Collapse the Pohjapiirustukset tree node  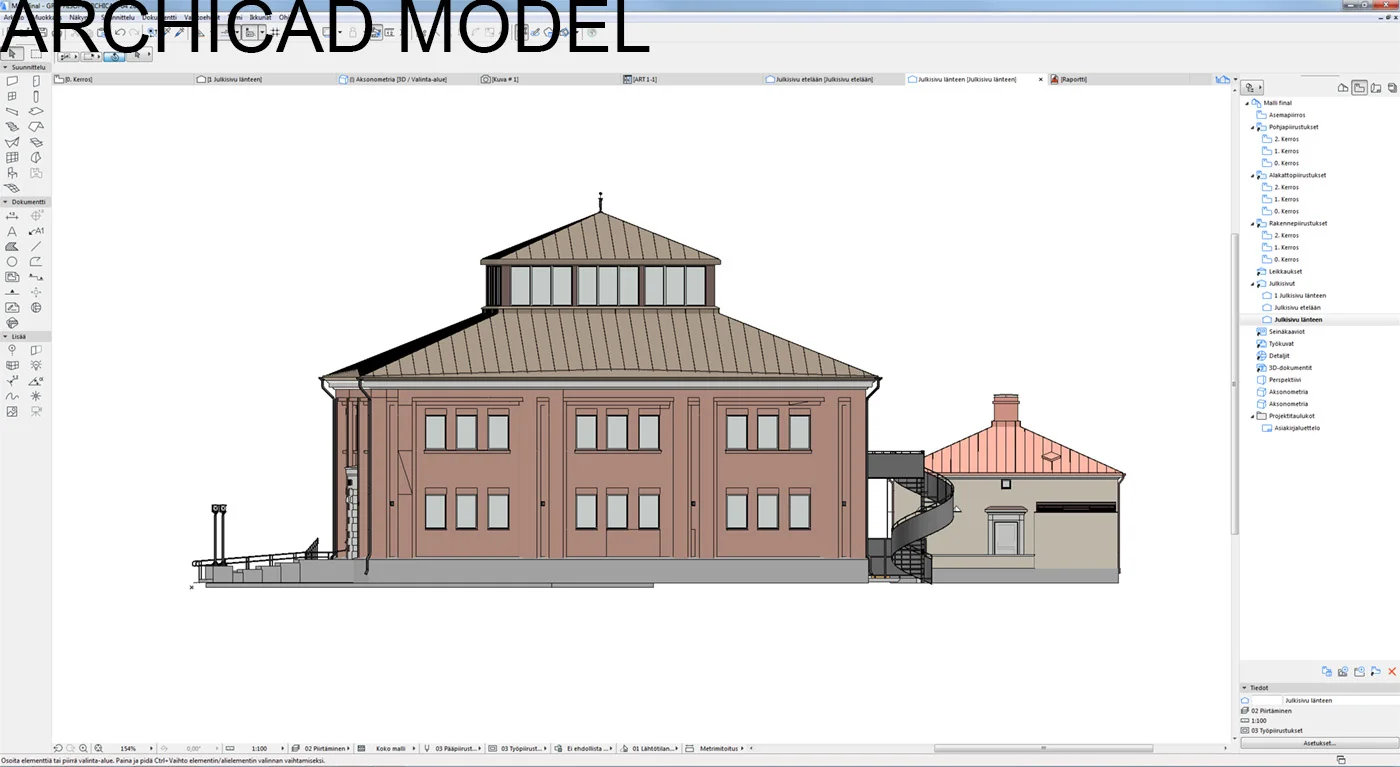(x=1252, y=128)
